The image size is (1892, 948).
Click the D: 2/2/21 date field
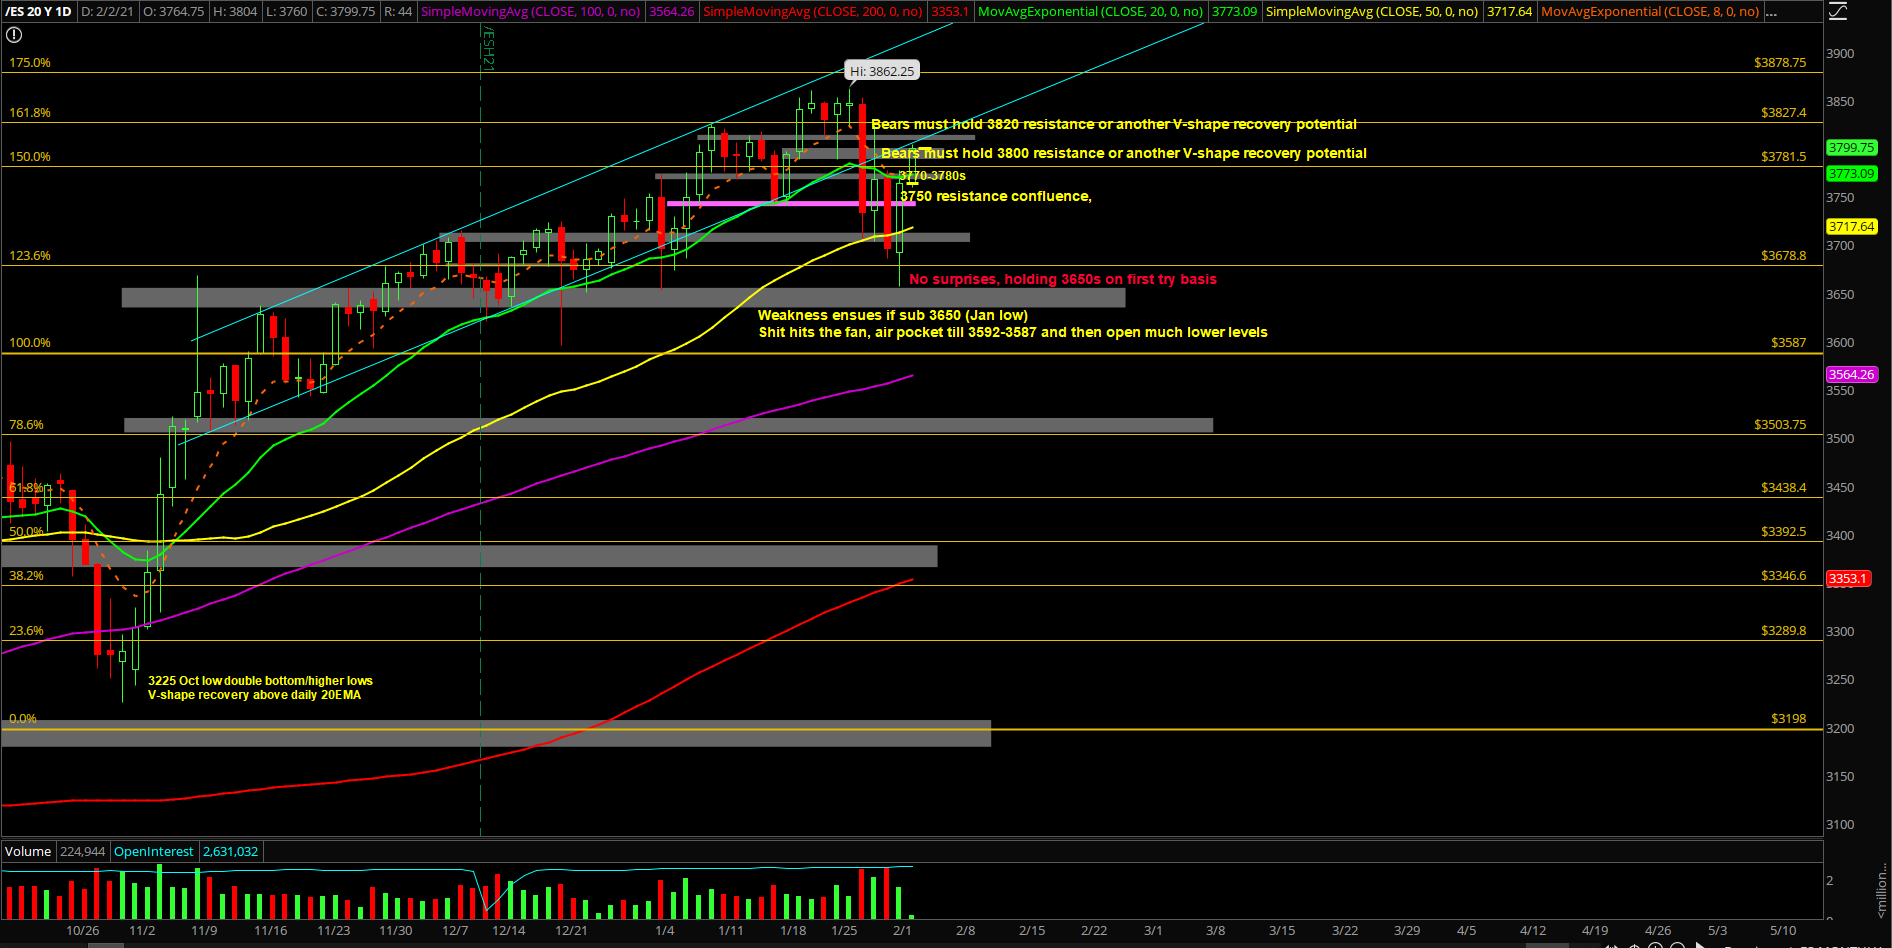[107, 12]
